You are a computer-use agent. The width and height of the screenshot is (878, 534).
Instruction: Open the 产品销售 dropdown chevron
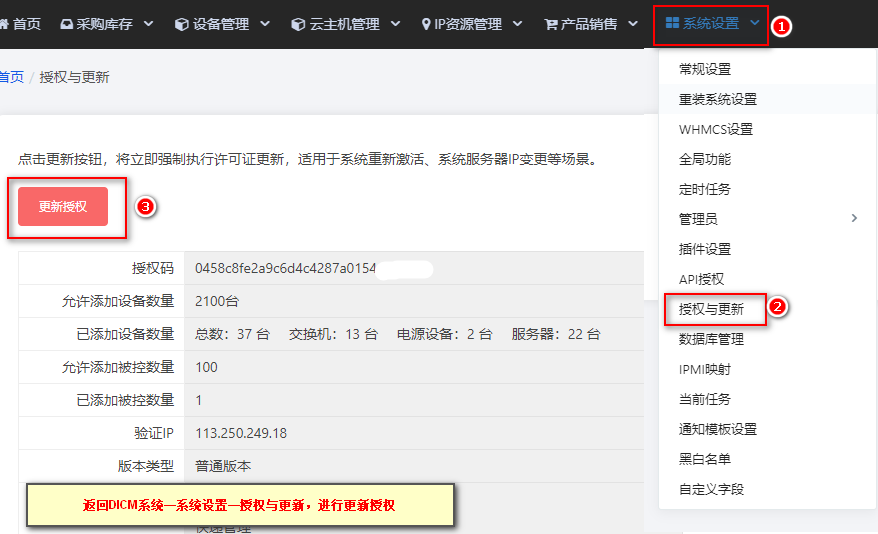tap(633, 24)
